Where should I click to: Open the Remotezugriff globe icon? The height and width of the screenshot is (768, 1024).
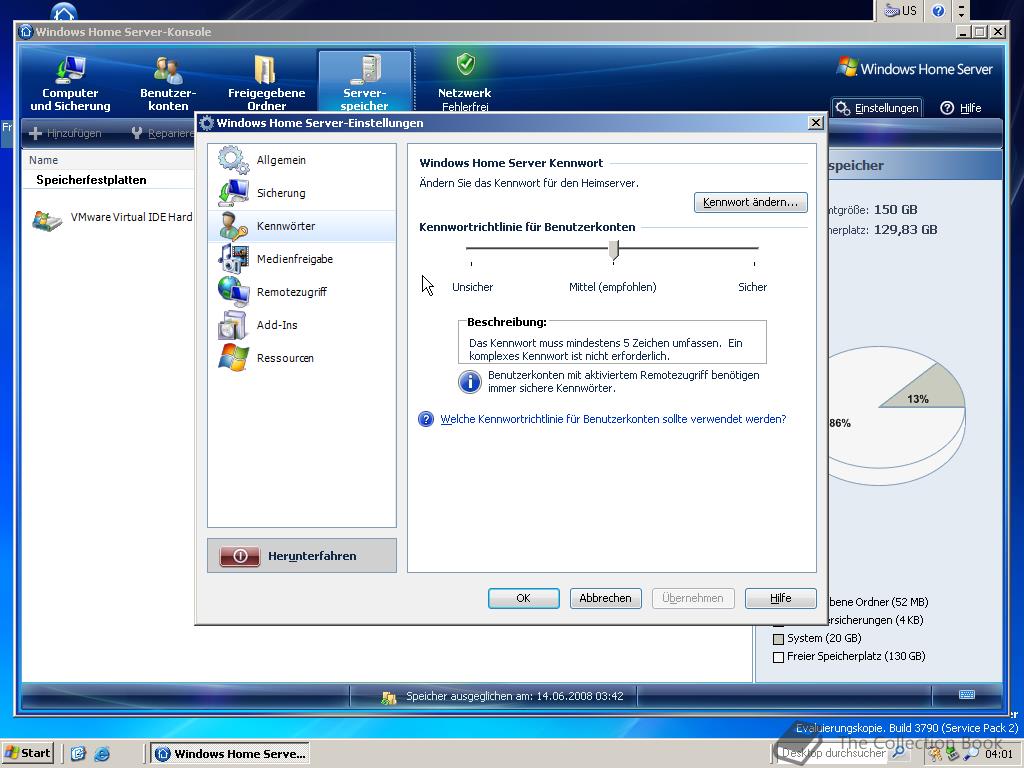pos(233,292)
